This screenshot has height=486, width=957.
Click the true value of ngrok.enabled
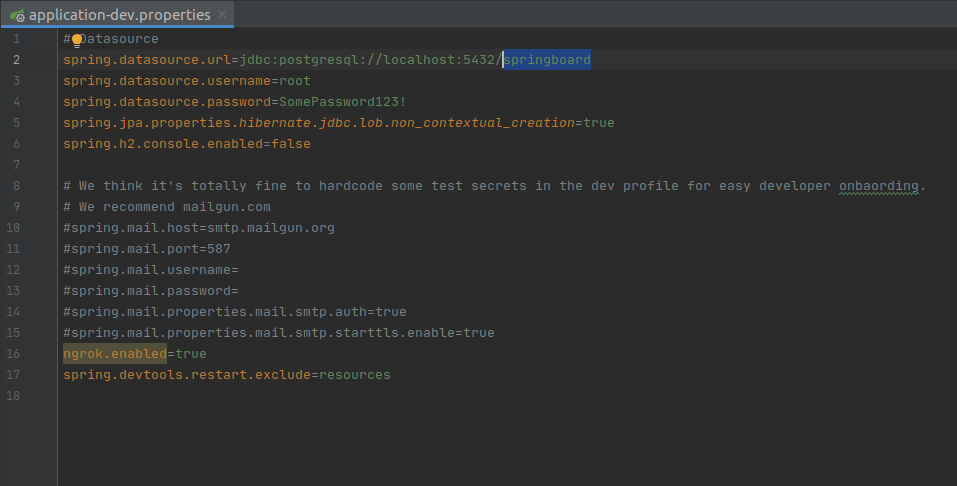[x=190, y=354]
